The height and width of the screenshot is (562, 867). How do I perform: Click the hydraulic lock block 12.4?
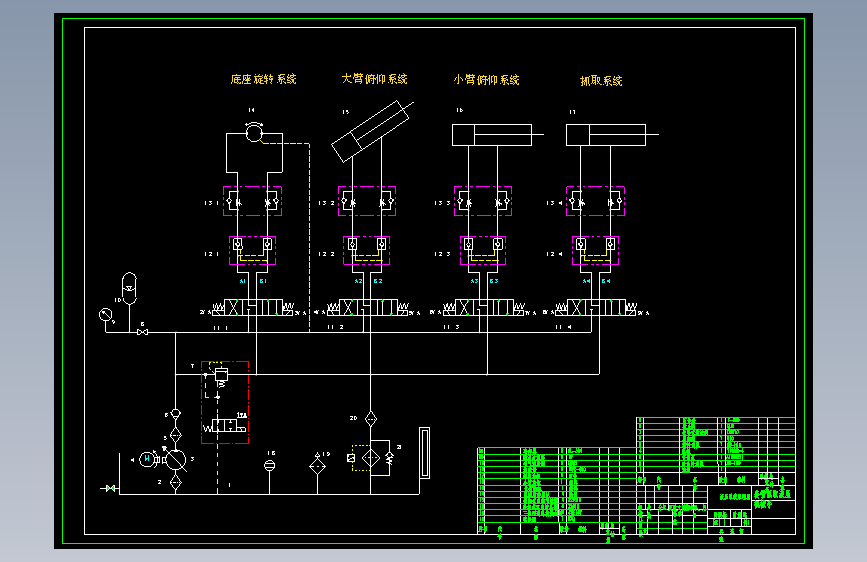tap(596, 251)
